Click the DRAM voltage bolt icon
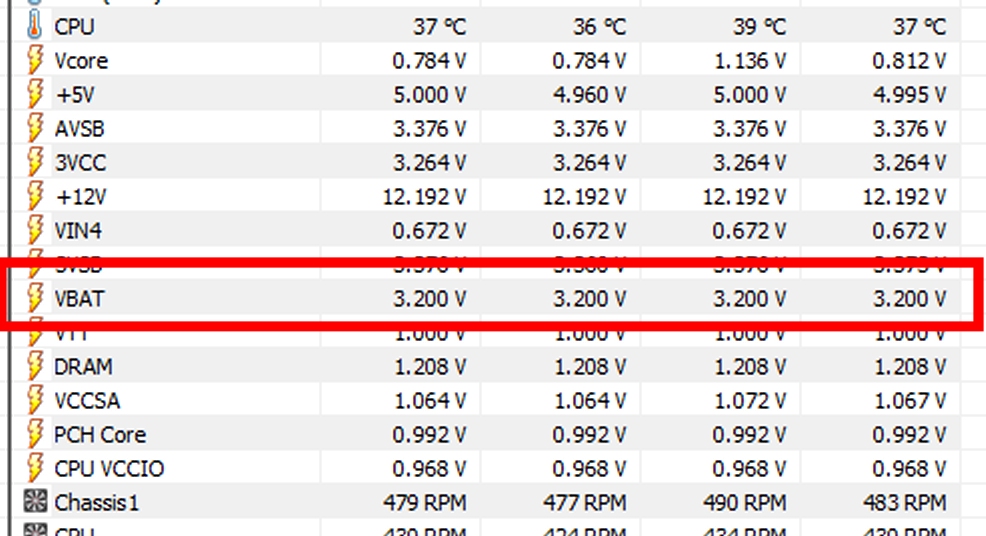 [x=35, y=366]
